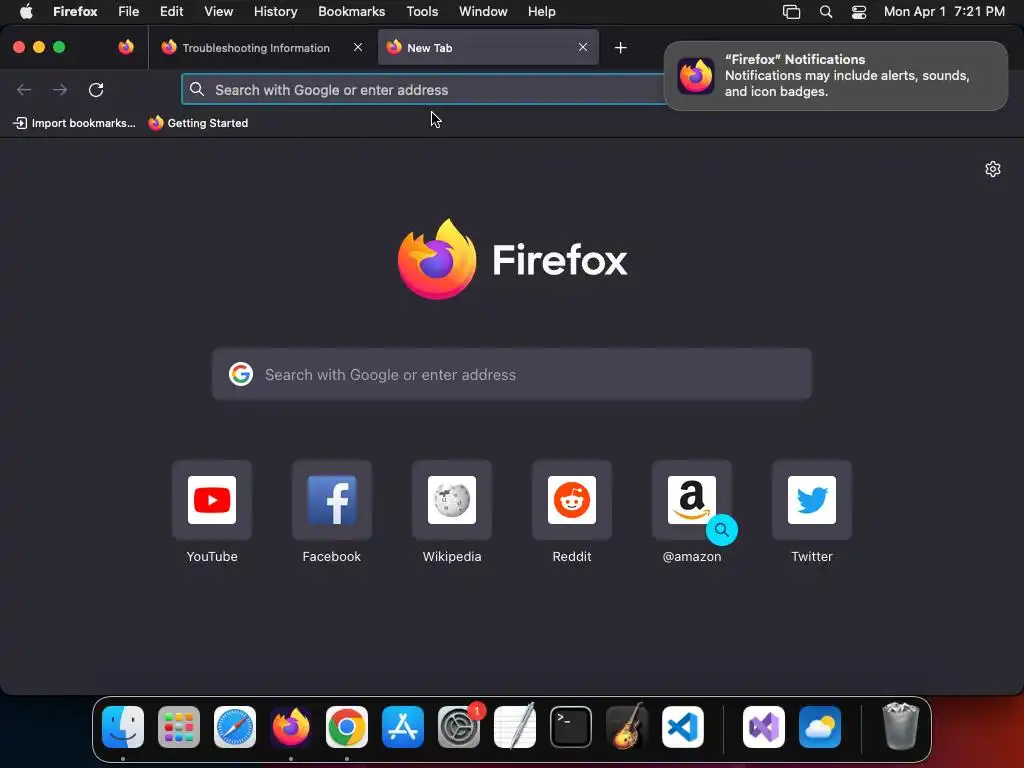Select the New Tab tab
Screen dimensions: 1024x768
click(x=488, y=48)
